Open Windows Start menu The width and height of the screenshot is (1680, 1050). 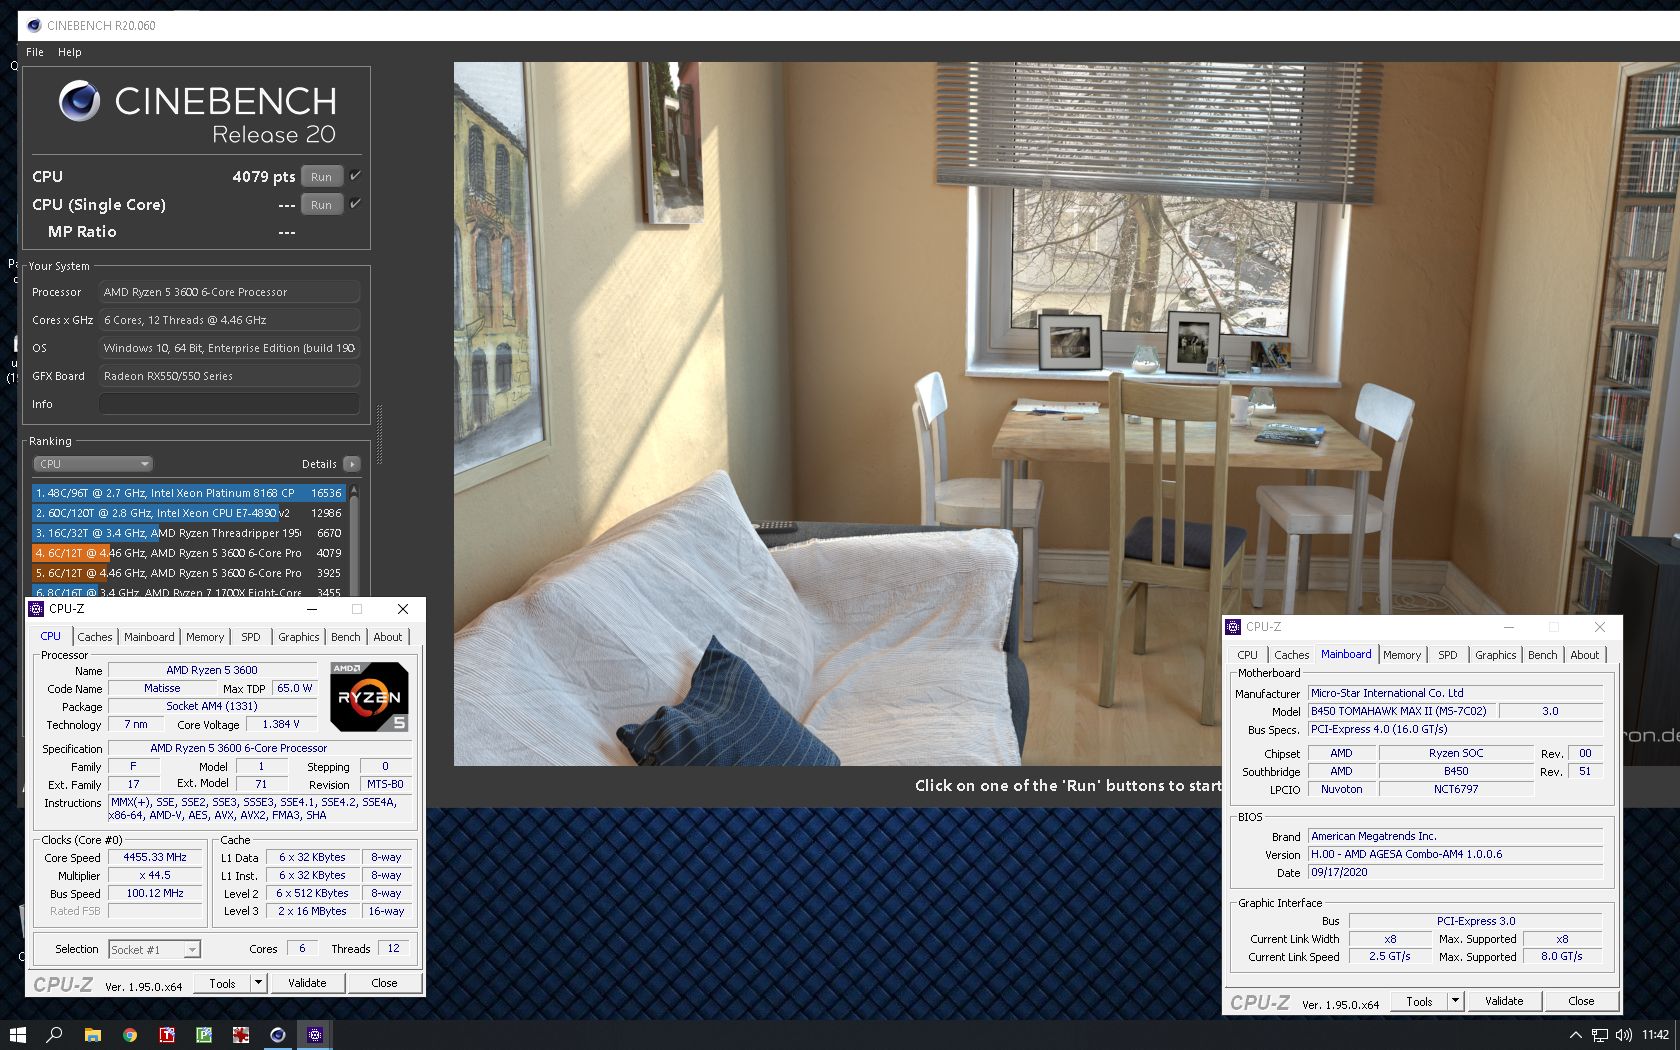coord(17,1035)
